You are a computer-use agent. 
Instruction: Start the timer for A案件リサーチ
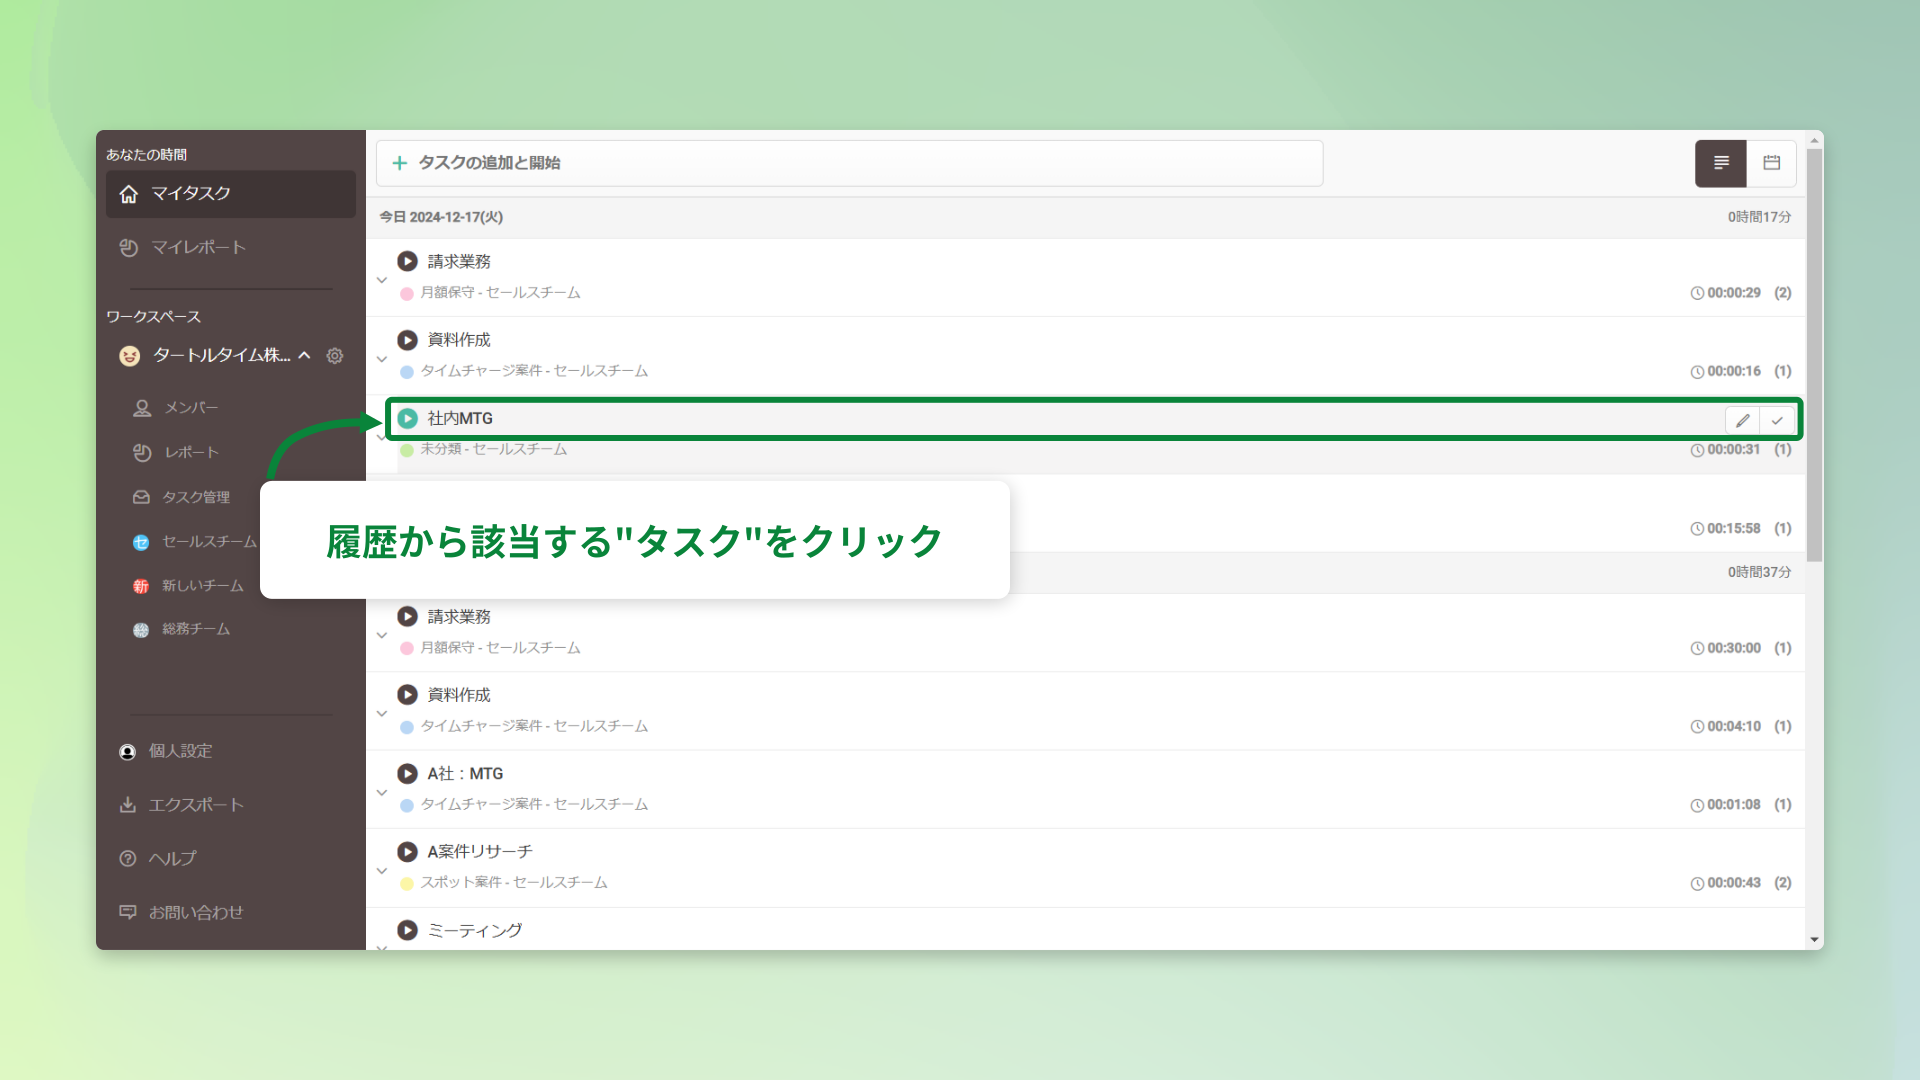pos(407,851)
